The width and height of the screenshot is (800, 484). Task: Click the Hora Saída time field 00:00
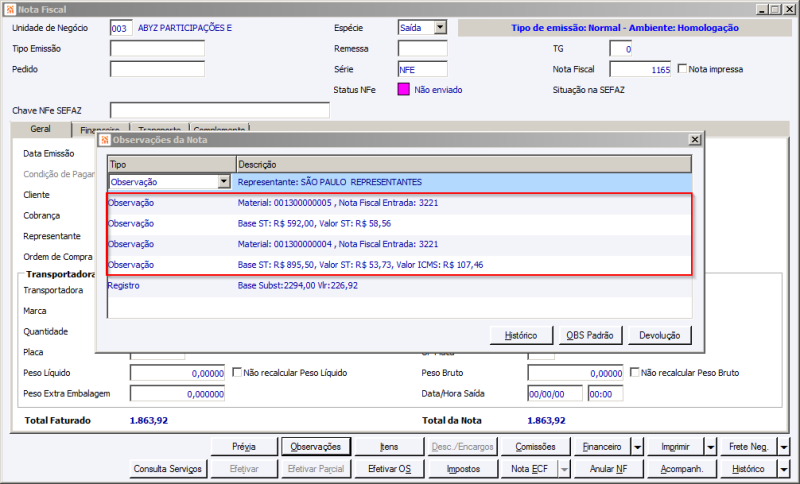pos(606,394)
